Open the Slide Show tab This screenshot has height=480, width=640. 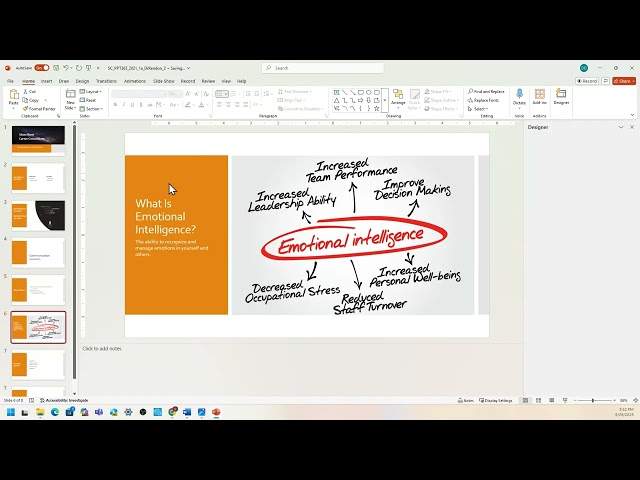(163, 81)
